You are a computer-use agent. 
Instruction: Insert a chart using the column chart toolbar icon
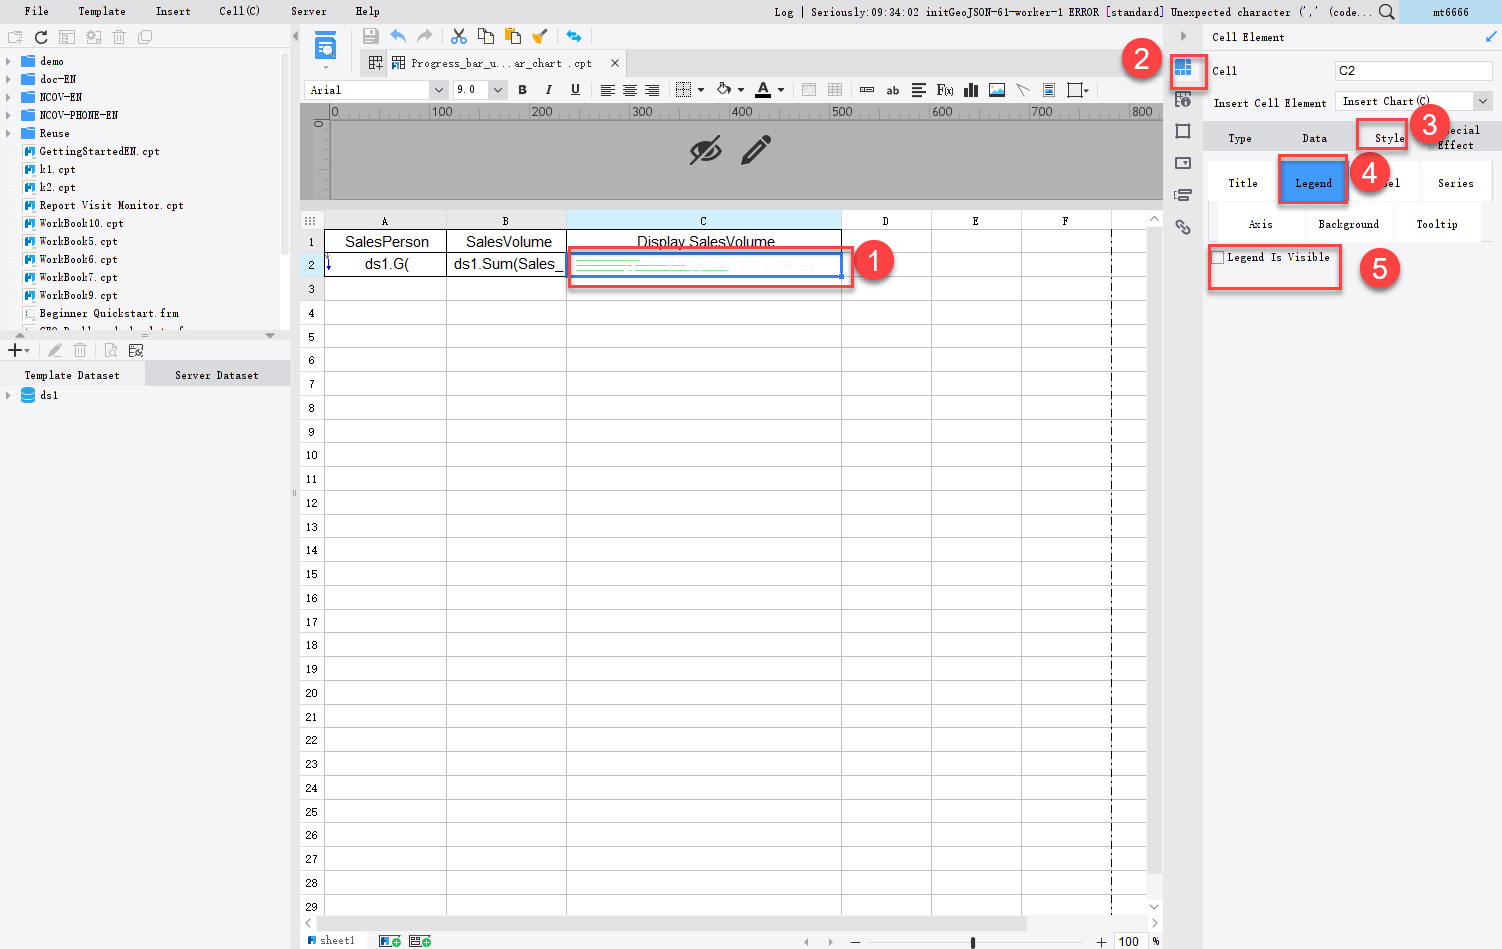970,90
